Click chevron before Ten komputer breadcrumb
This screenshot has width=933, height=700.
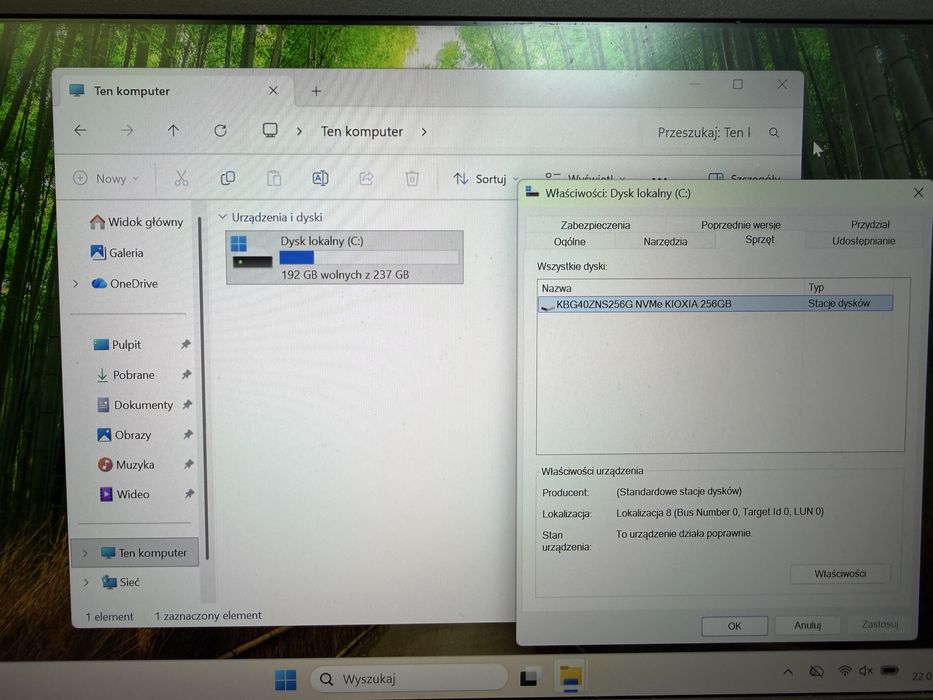pos(299,132)
